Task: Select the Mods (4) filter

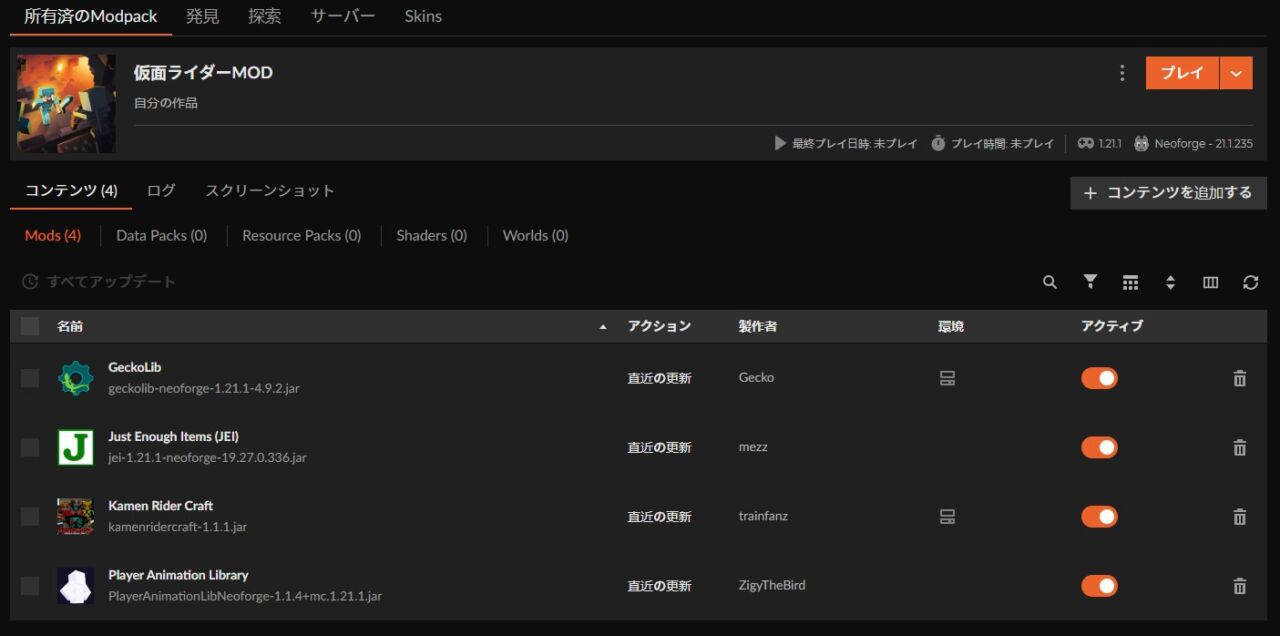Action: point(53,236)
